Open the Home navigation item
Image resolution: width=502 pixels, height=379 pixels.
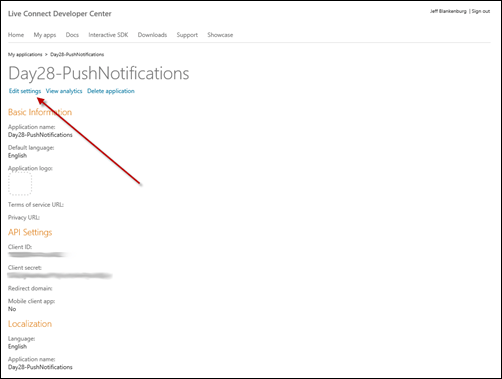[x=16, y=35]
